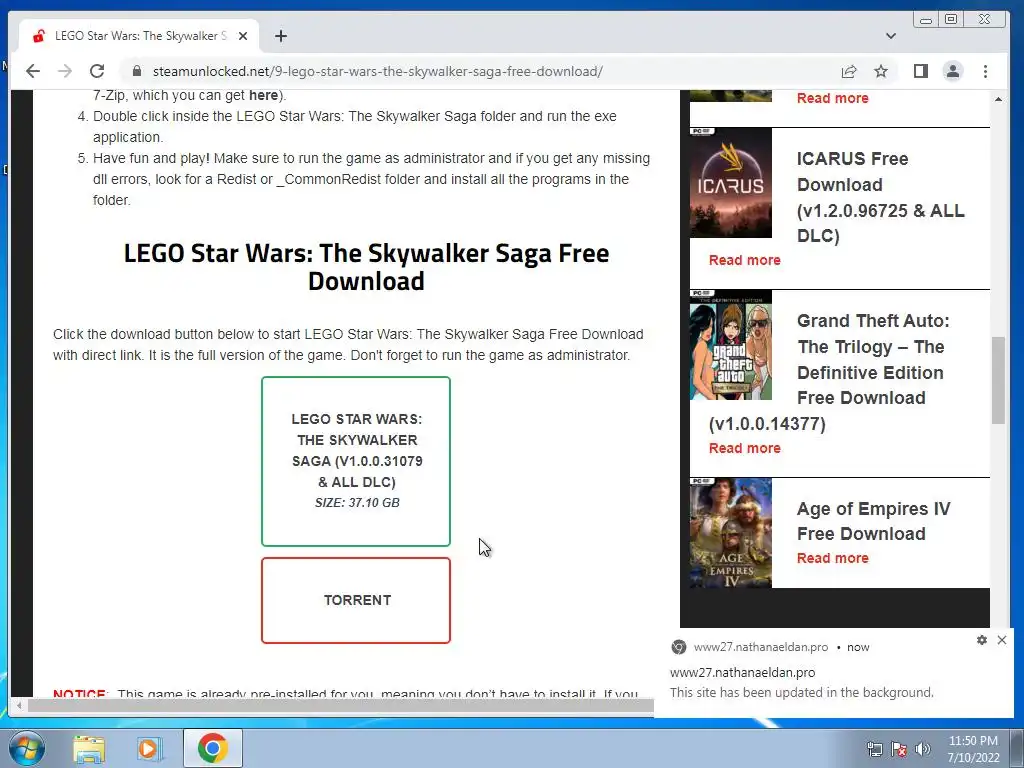Click Read more under ICARUS

744,260
